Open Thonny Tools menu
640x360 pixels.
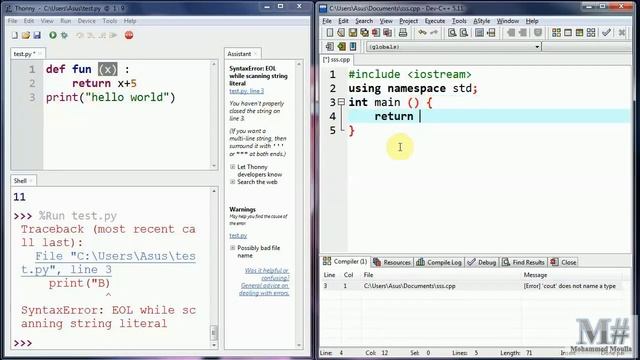click(x=109, y=21)
